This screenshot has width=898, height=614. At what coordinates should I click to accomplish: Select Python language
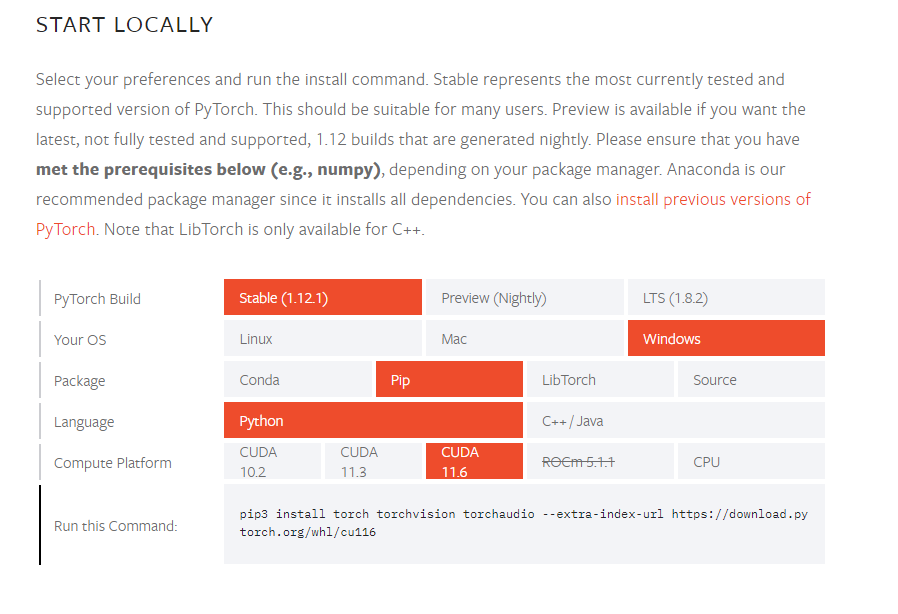pos(373,420)
